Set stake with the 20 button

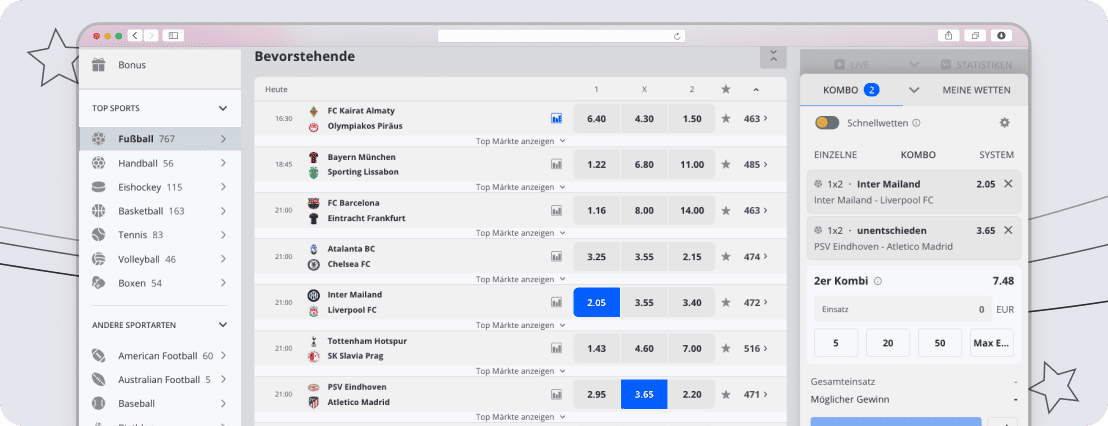pyautogui.click(x=887, y=343)
